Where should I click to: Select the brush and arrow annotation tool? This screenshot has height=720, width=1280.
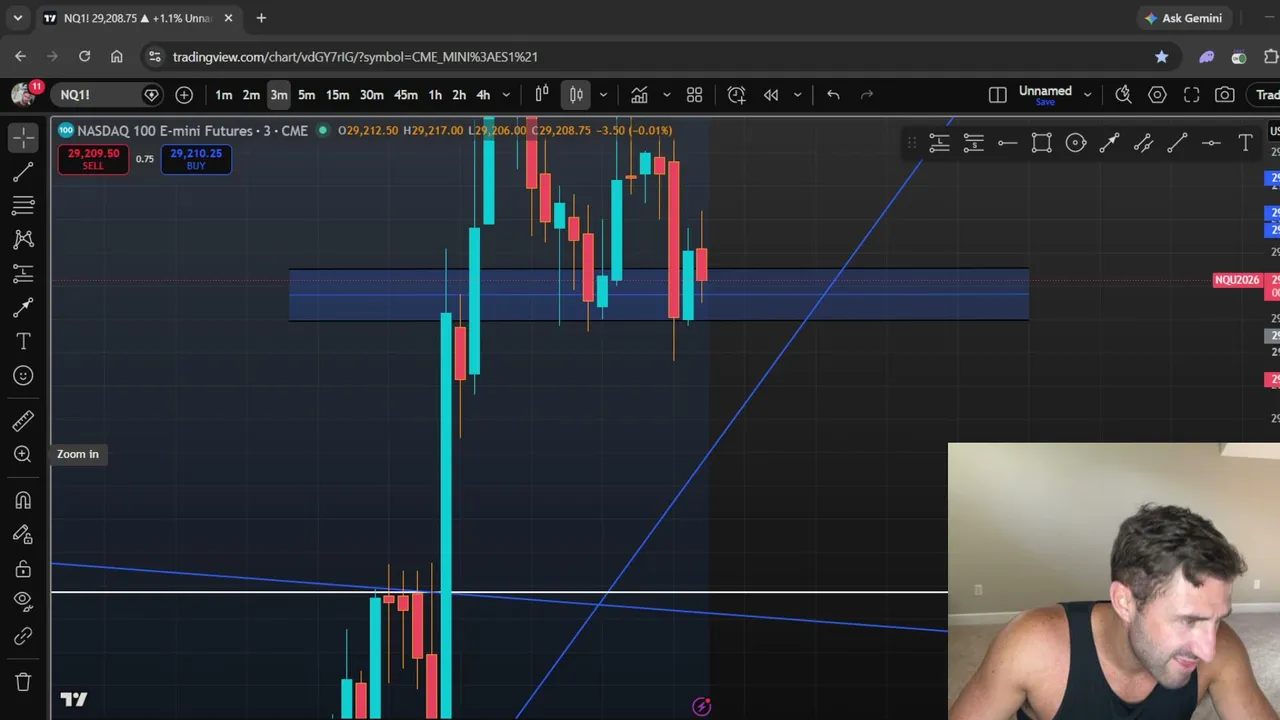click(23, 307)
